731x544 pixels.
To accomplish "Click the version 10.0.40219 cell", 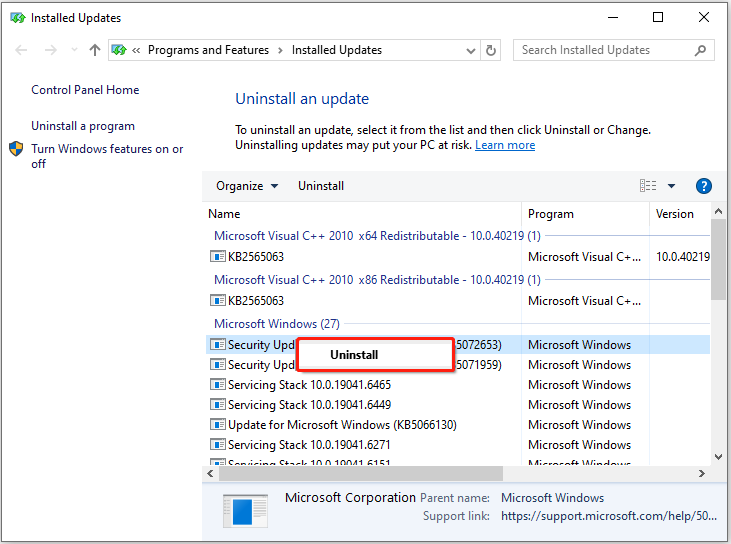I will click(683, 257).
